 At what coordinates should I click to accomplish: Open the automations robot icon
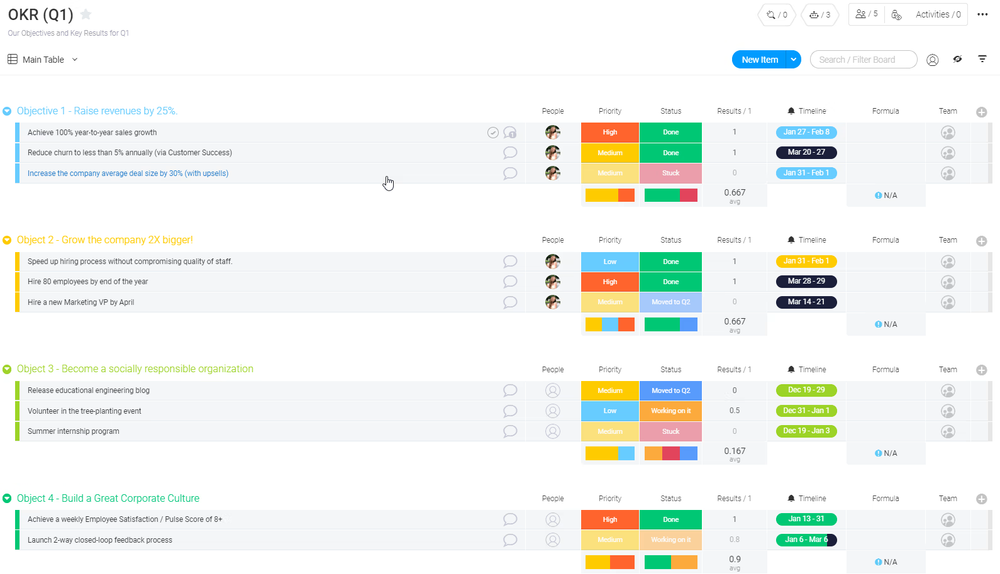[820, 15]
